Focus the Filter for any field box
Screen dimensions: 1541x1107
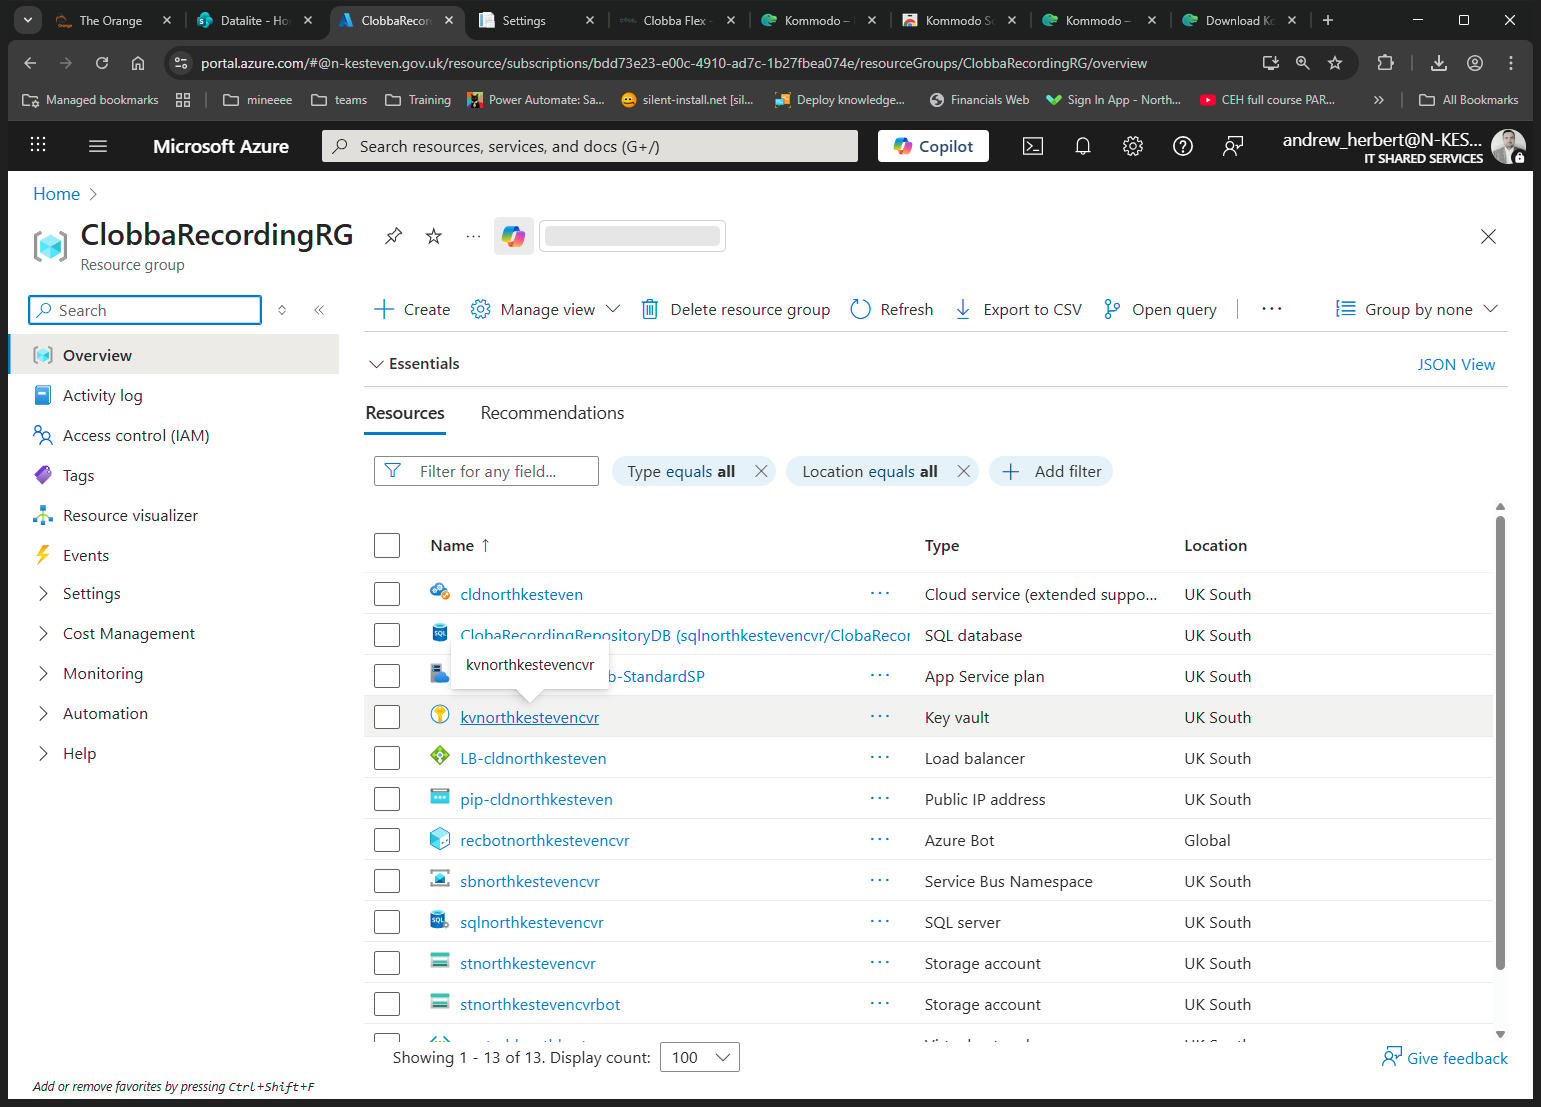(486, 471)
